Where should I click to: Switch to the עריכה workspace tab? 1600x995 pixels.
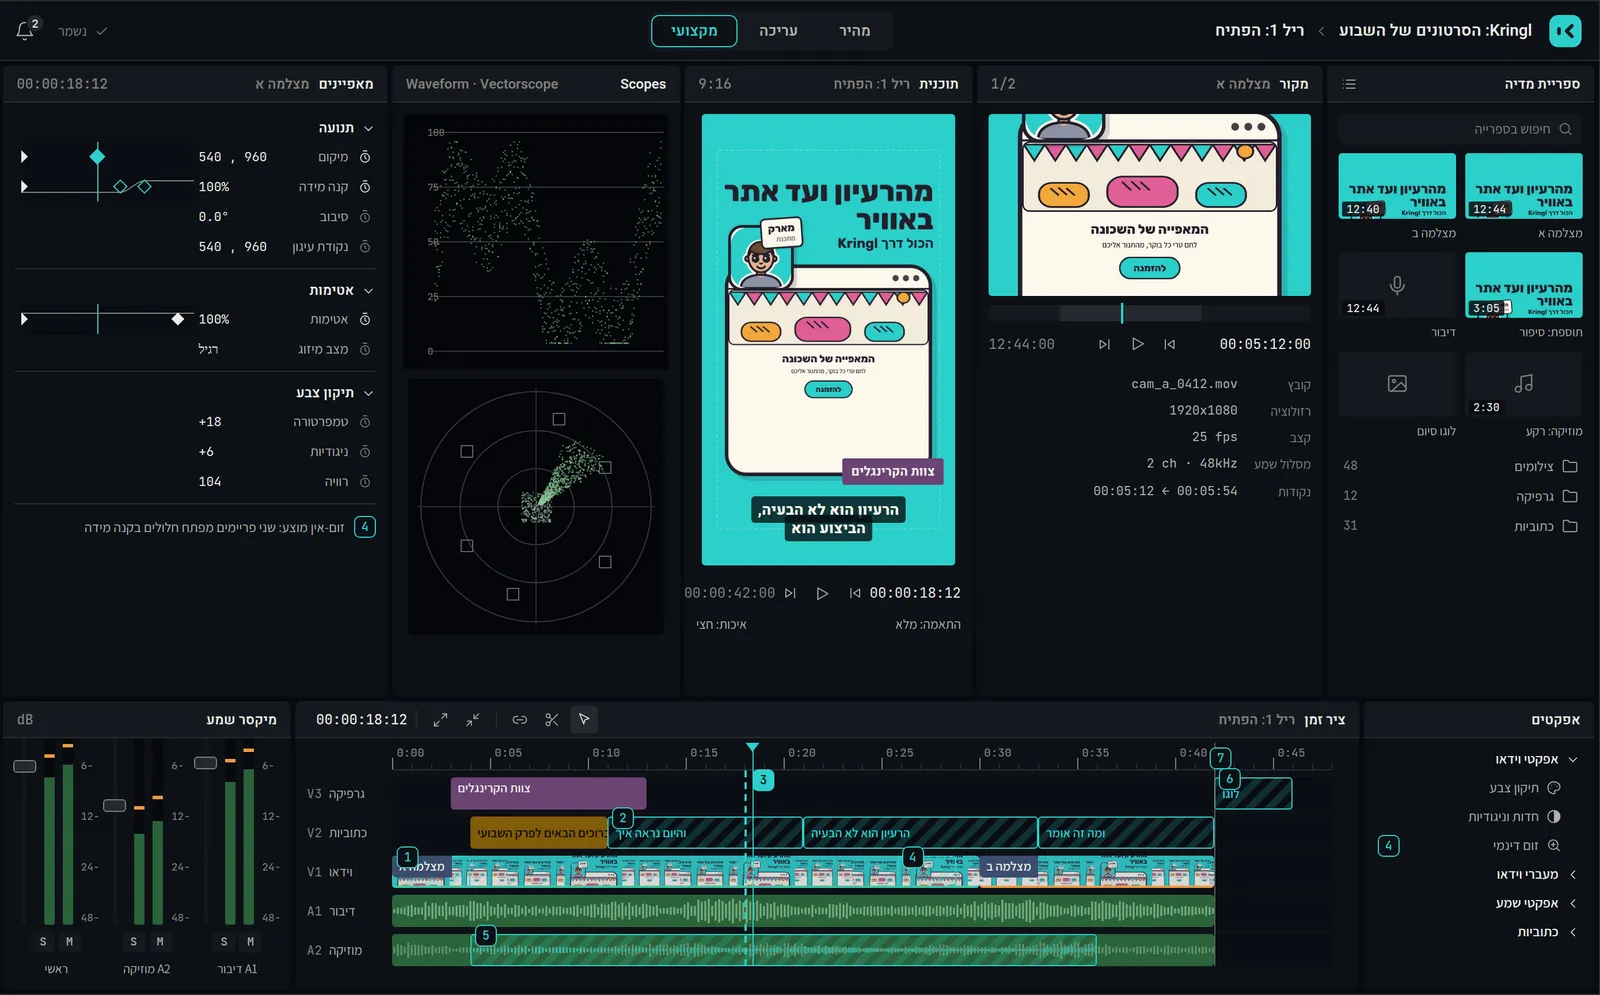tap(778, 31)
